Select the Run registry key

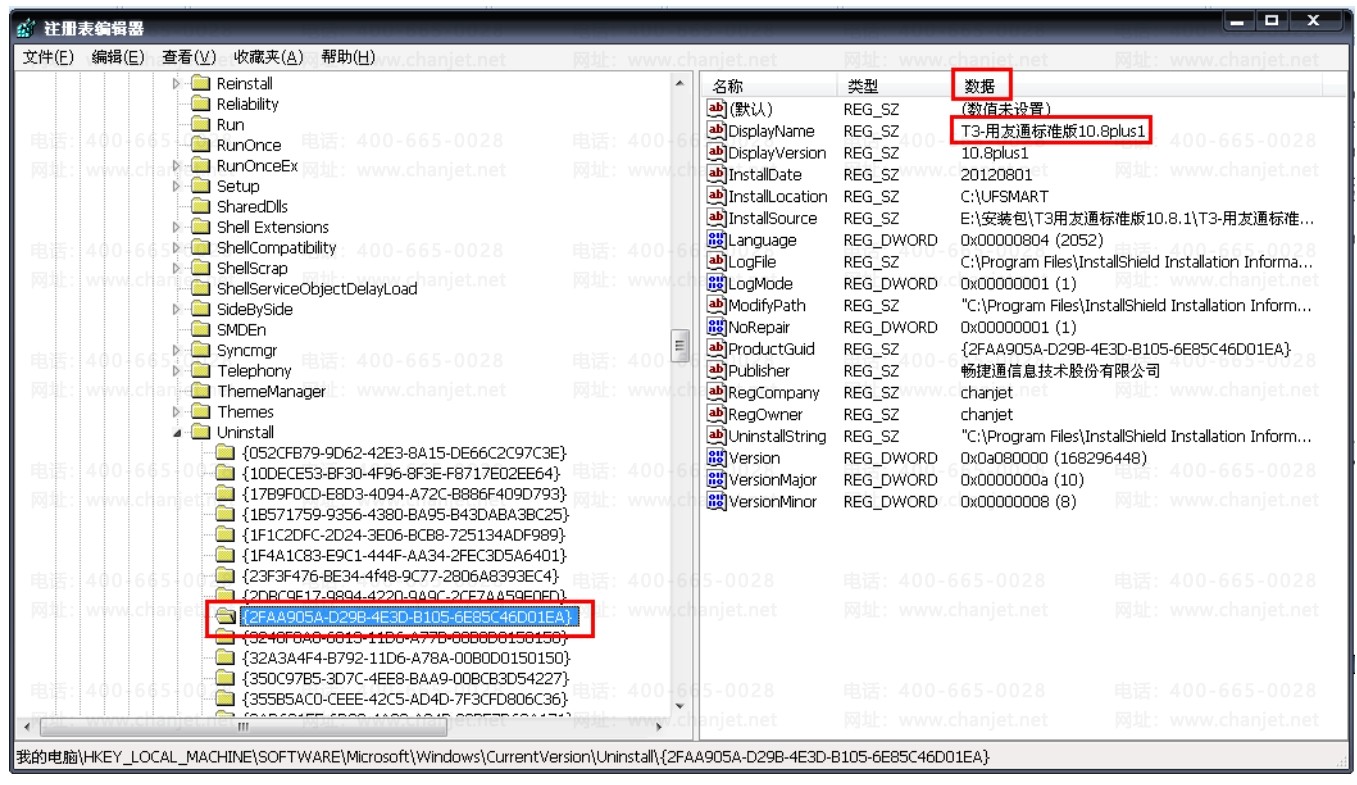pos(230,125)
